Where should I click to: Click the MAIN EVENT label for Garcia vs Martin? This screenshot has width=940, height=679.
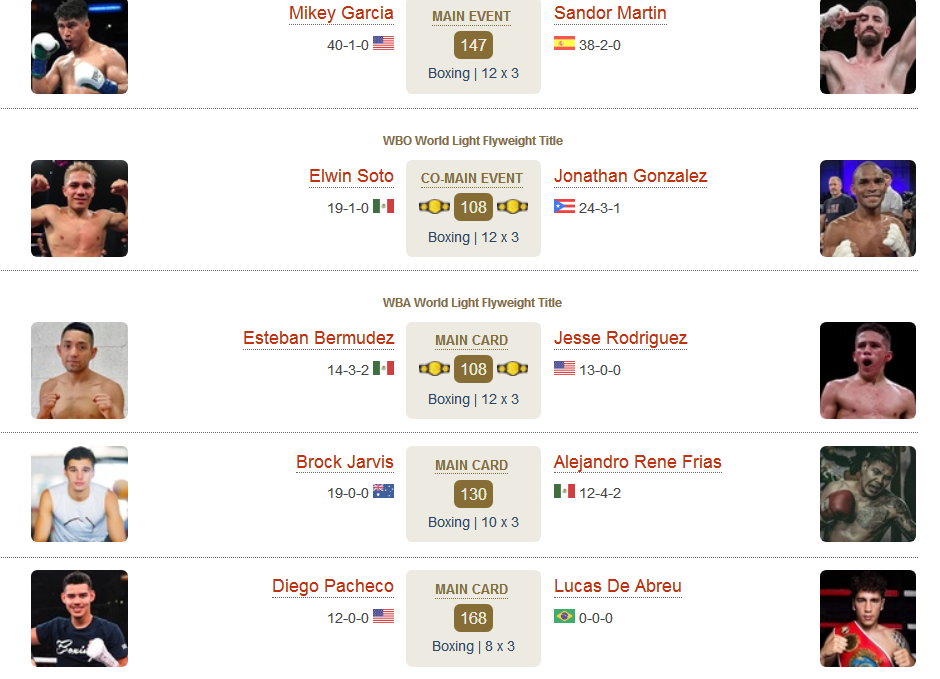click(x=472, y=17)
